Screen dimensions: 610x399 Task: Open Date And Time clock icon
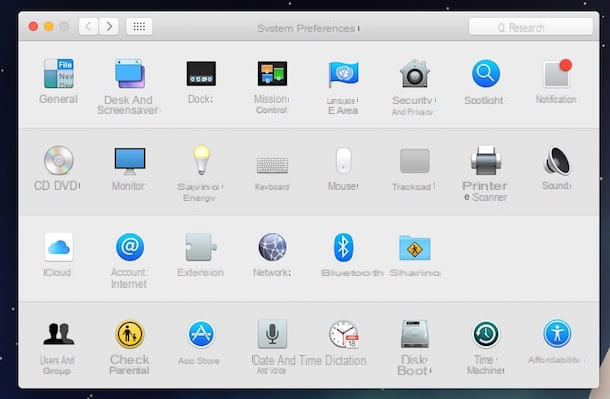[x=344, y=334]
